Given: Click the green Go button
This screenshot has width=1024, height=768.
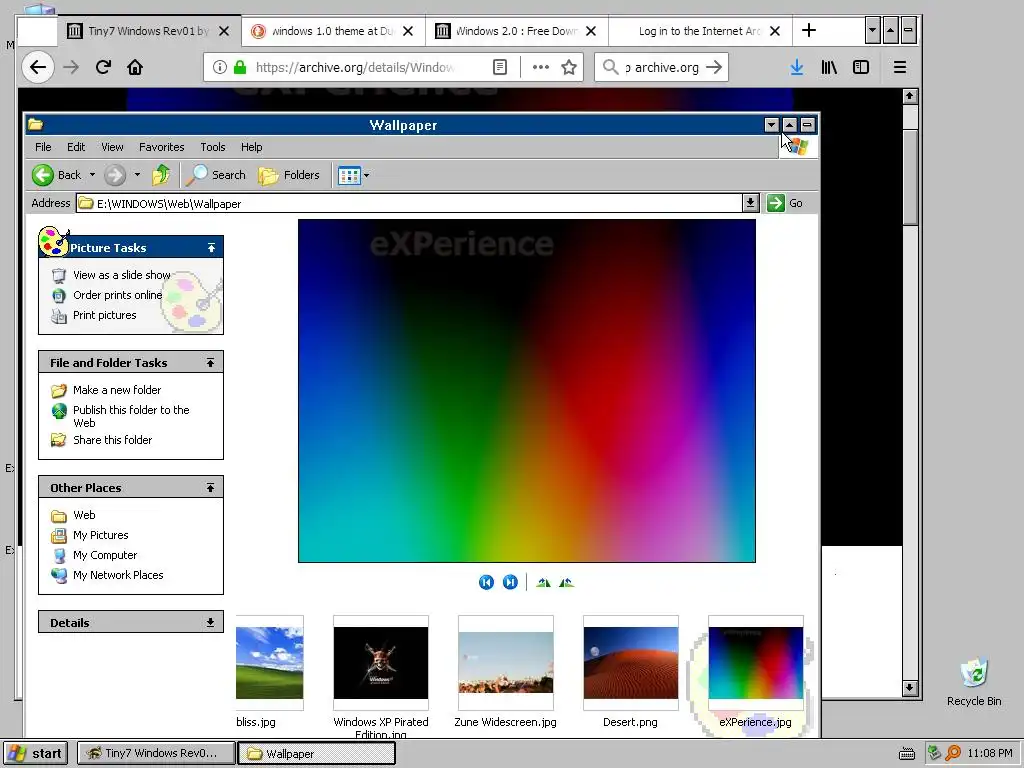Looking at the screenshot, I should click(x=784, y=203).
